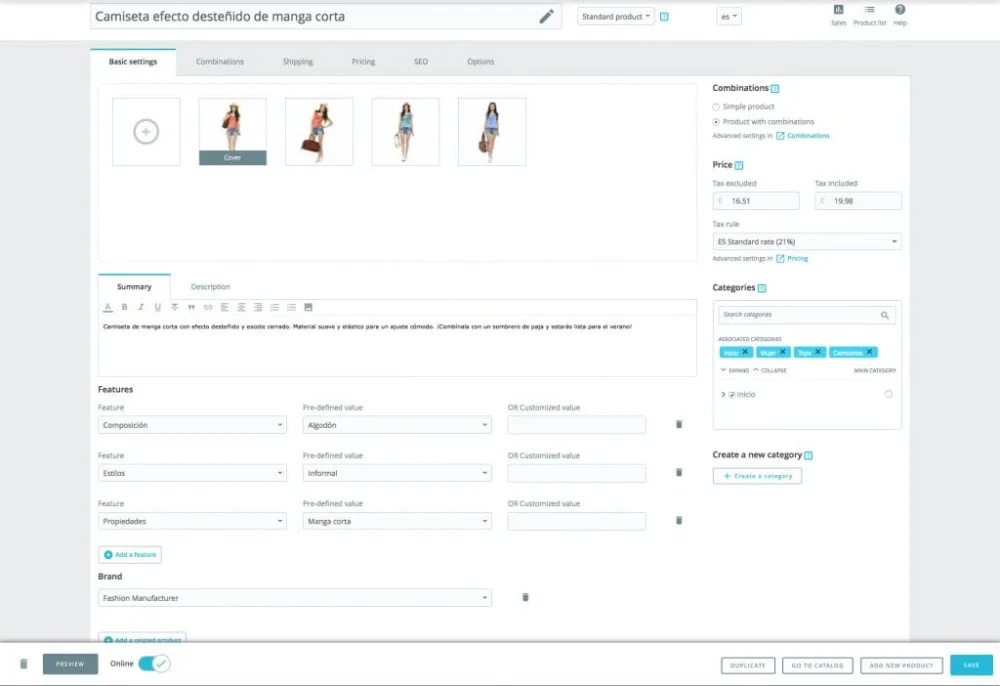
Task: Open the Informal pre-defined value dropdown
Action: 397,473
